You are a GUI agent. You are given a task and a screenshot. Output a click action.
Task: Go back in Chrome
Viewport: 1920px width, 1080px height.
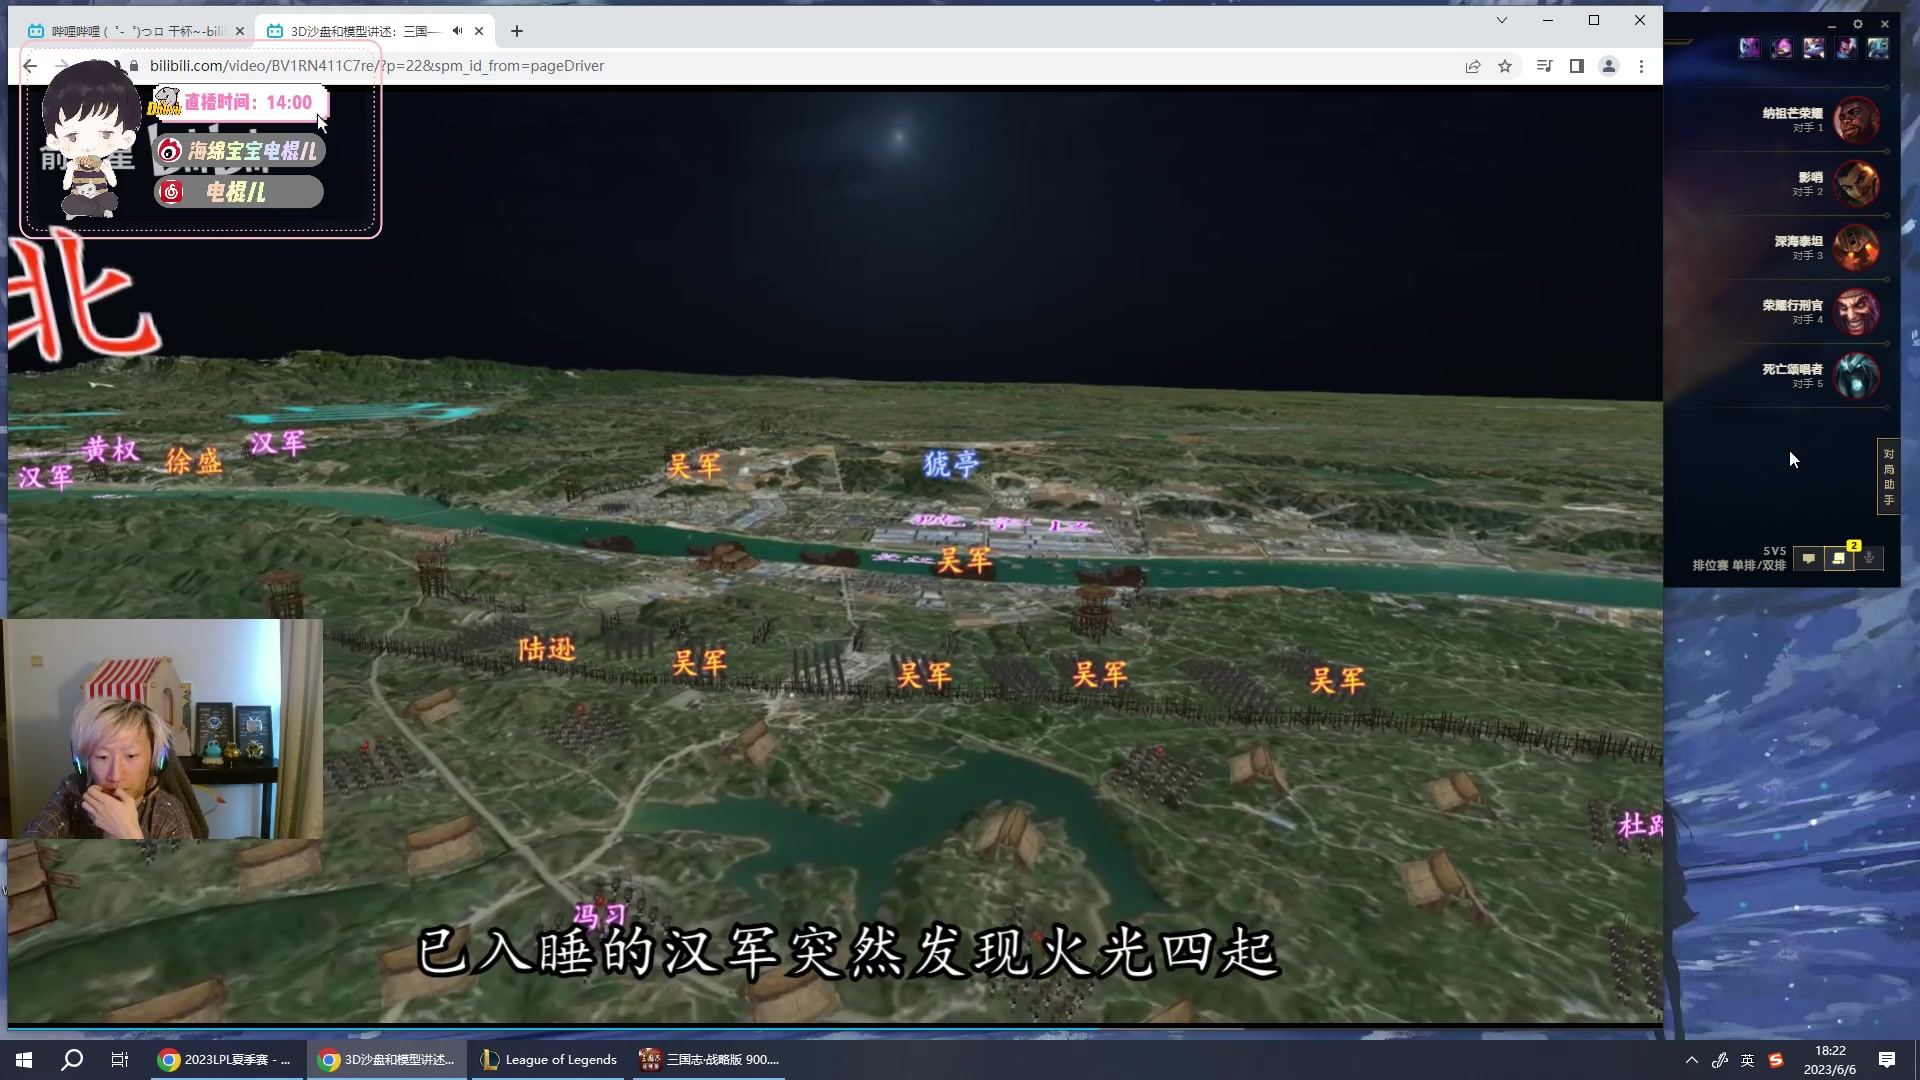(x=30, y=66)
